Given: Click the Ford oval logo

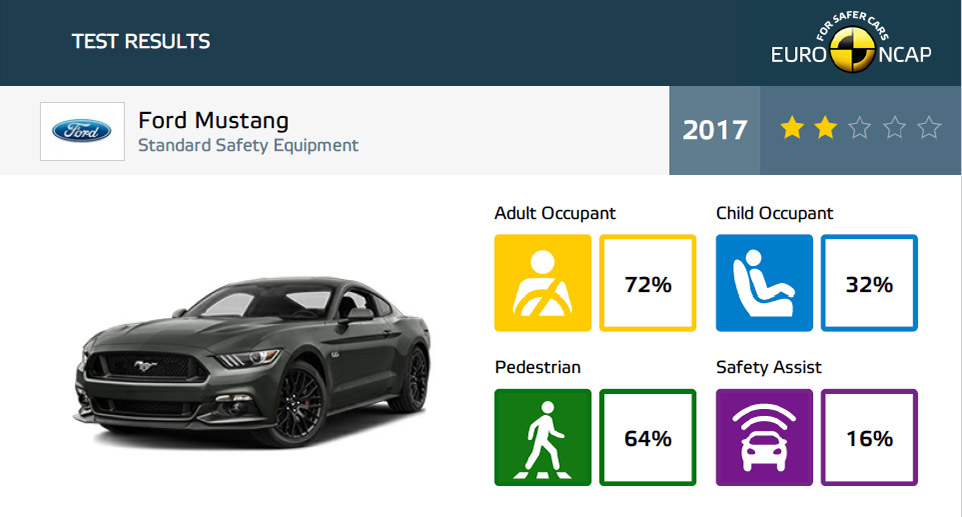Looking at the screenshot, I should (x=82, y=131).
